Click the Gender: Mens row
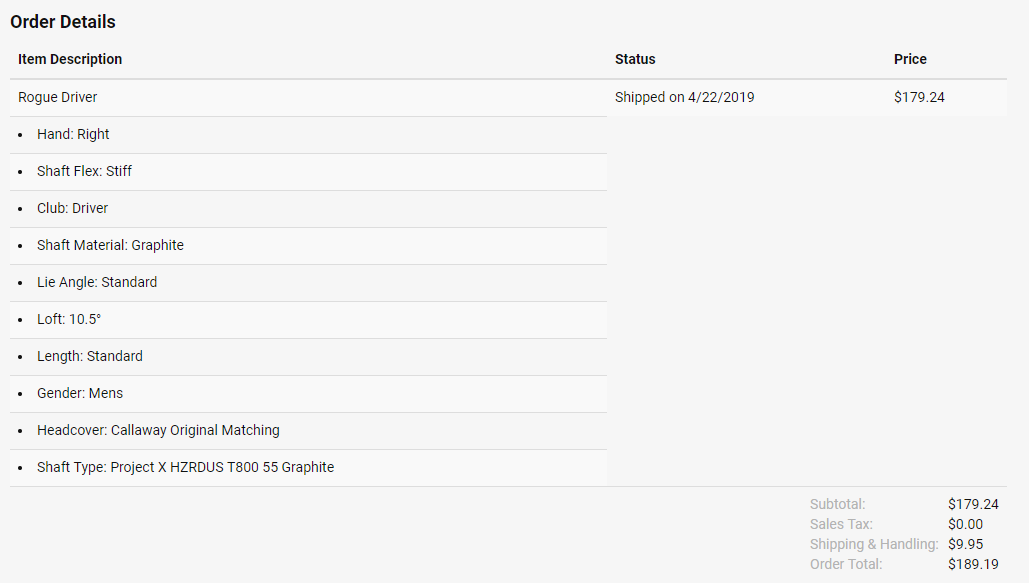 [80, 393]
